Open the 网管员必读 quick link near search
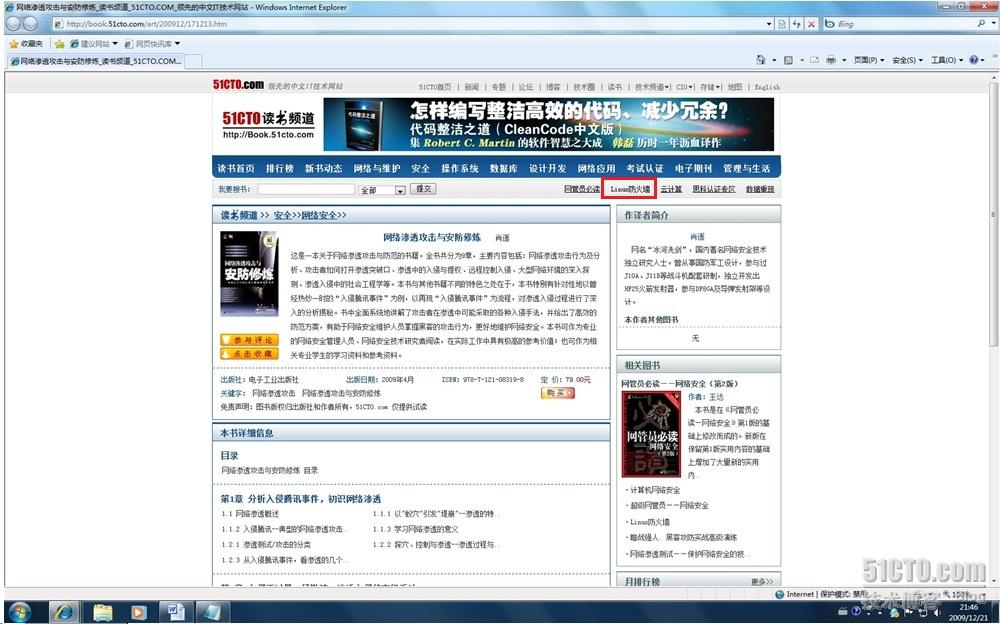 (582, 189)
